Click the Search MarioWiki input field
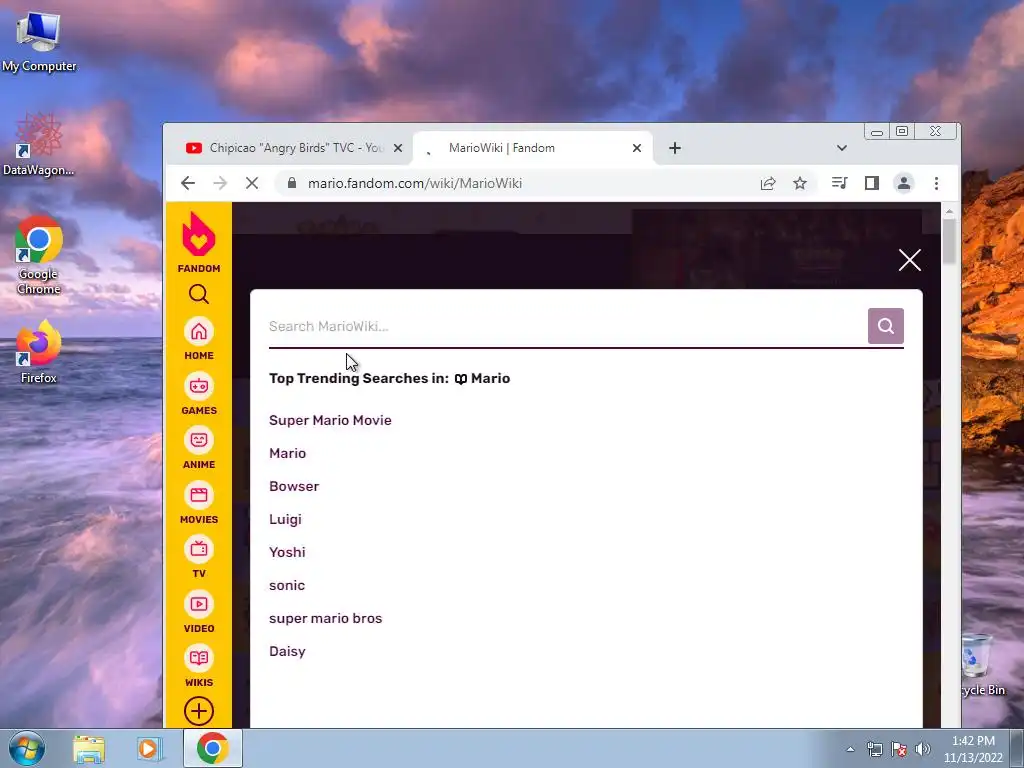 tap(567, 327)
